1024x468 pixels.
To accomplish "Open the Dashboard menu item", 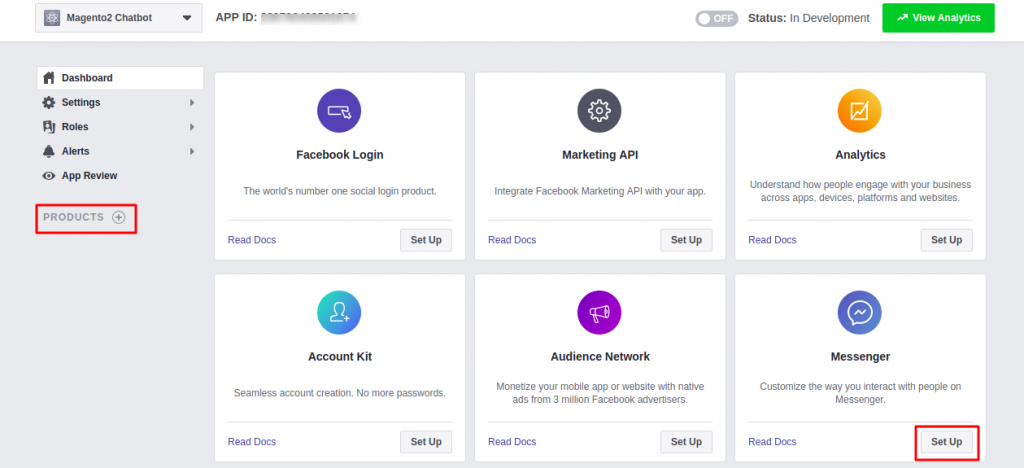I will (x=120, y=78).
